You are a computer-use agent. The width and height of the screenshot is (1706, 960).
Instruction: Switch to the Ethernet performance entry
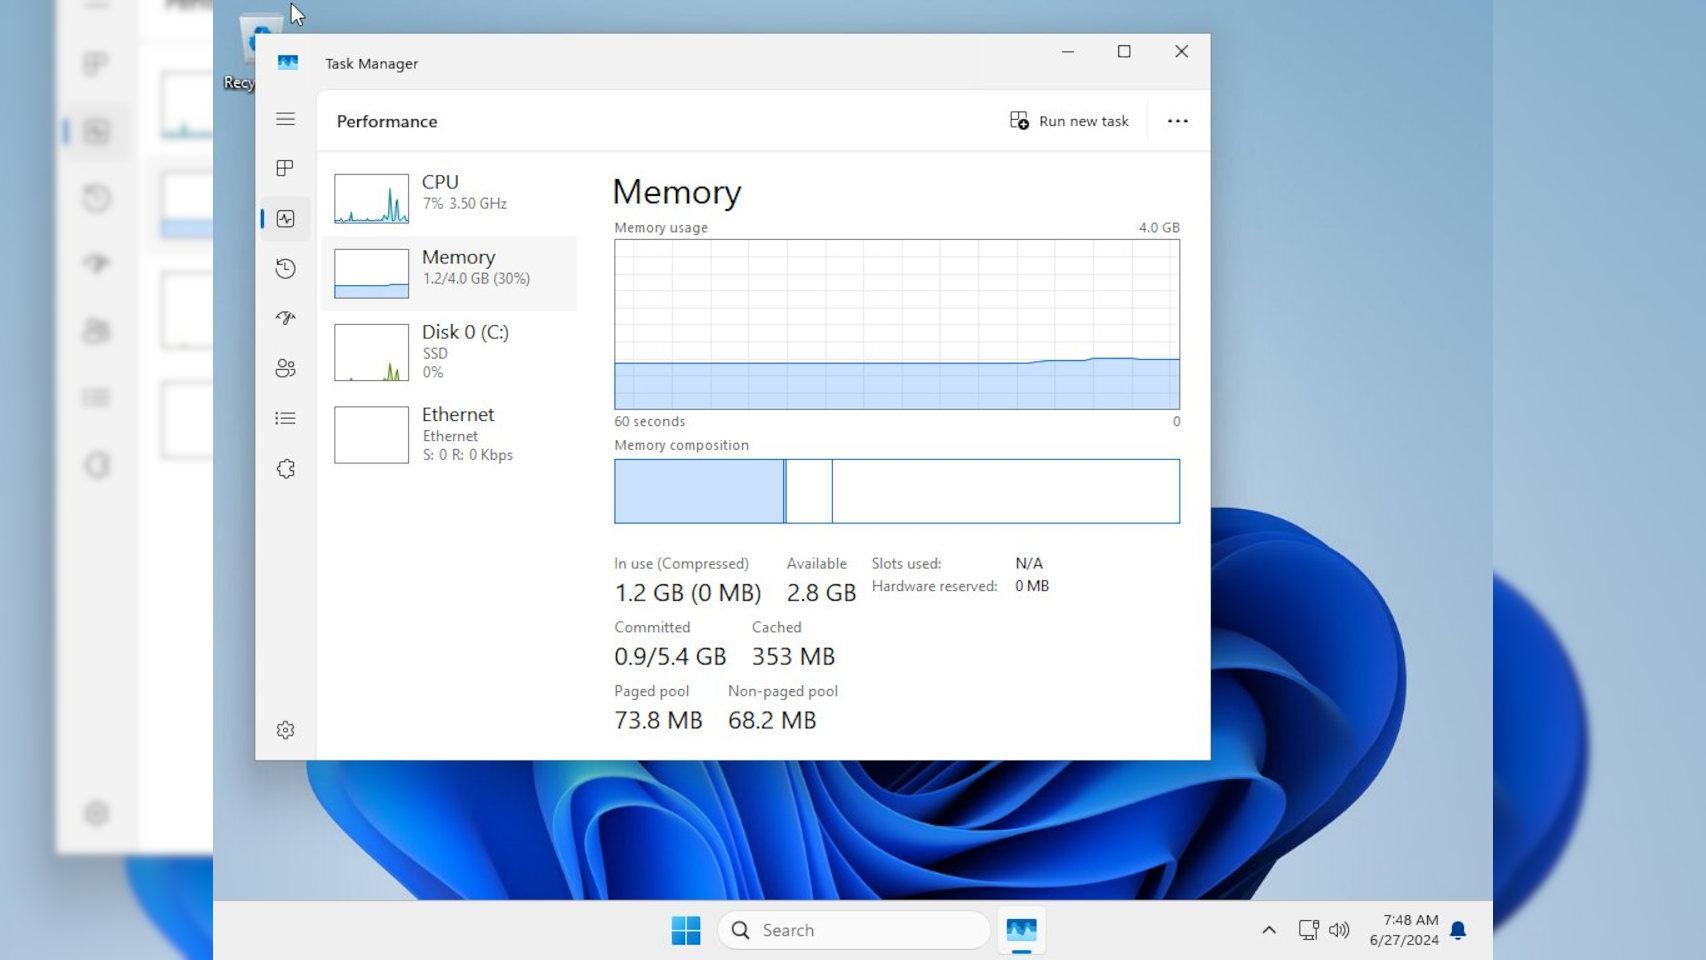click(450, 434)
